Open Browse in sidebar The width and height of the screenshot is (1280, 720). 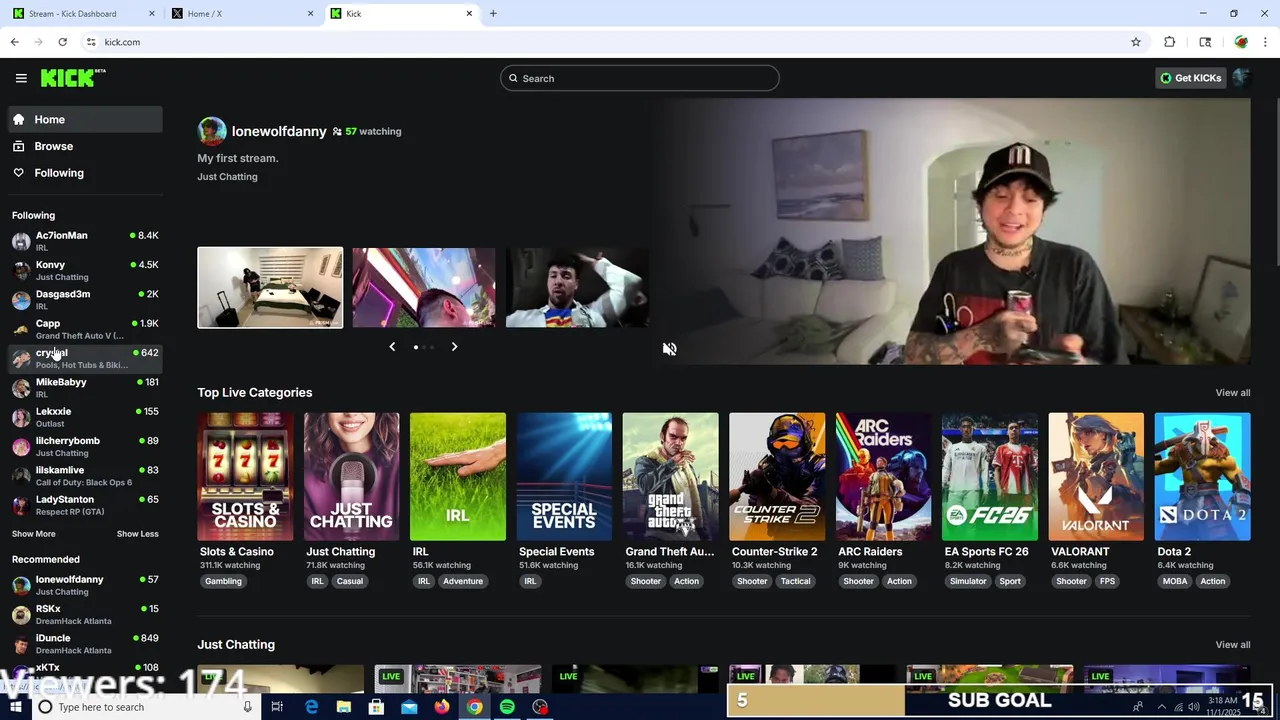[x=85, y=146]
